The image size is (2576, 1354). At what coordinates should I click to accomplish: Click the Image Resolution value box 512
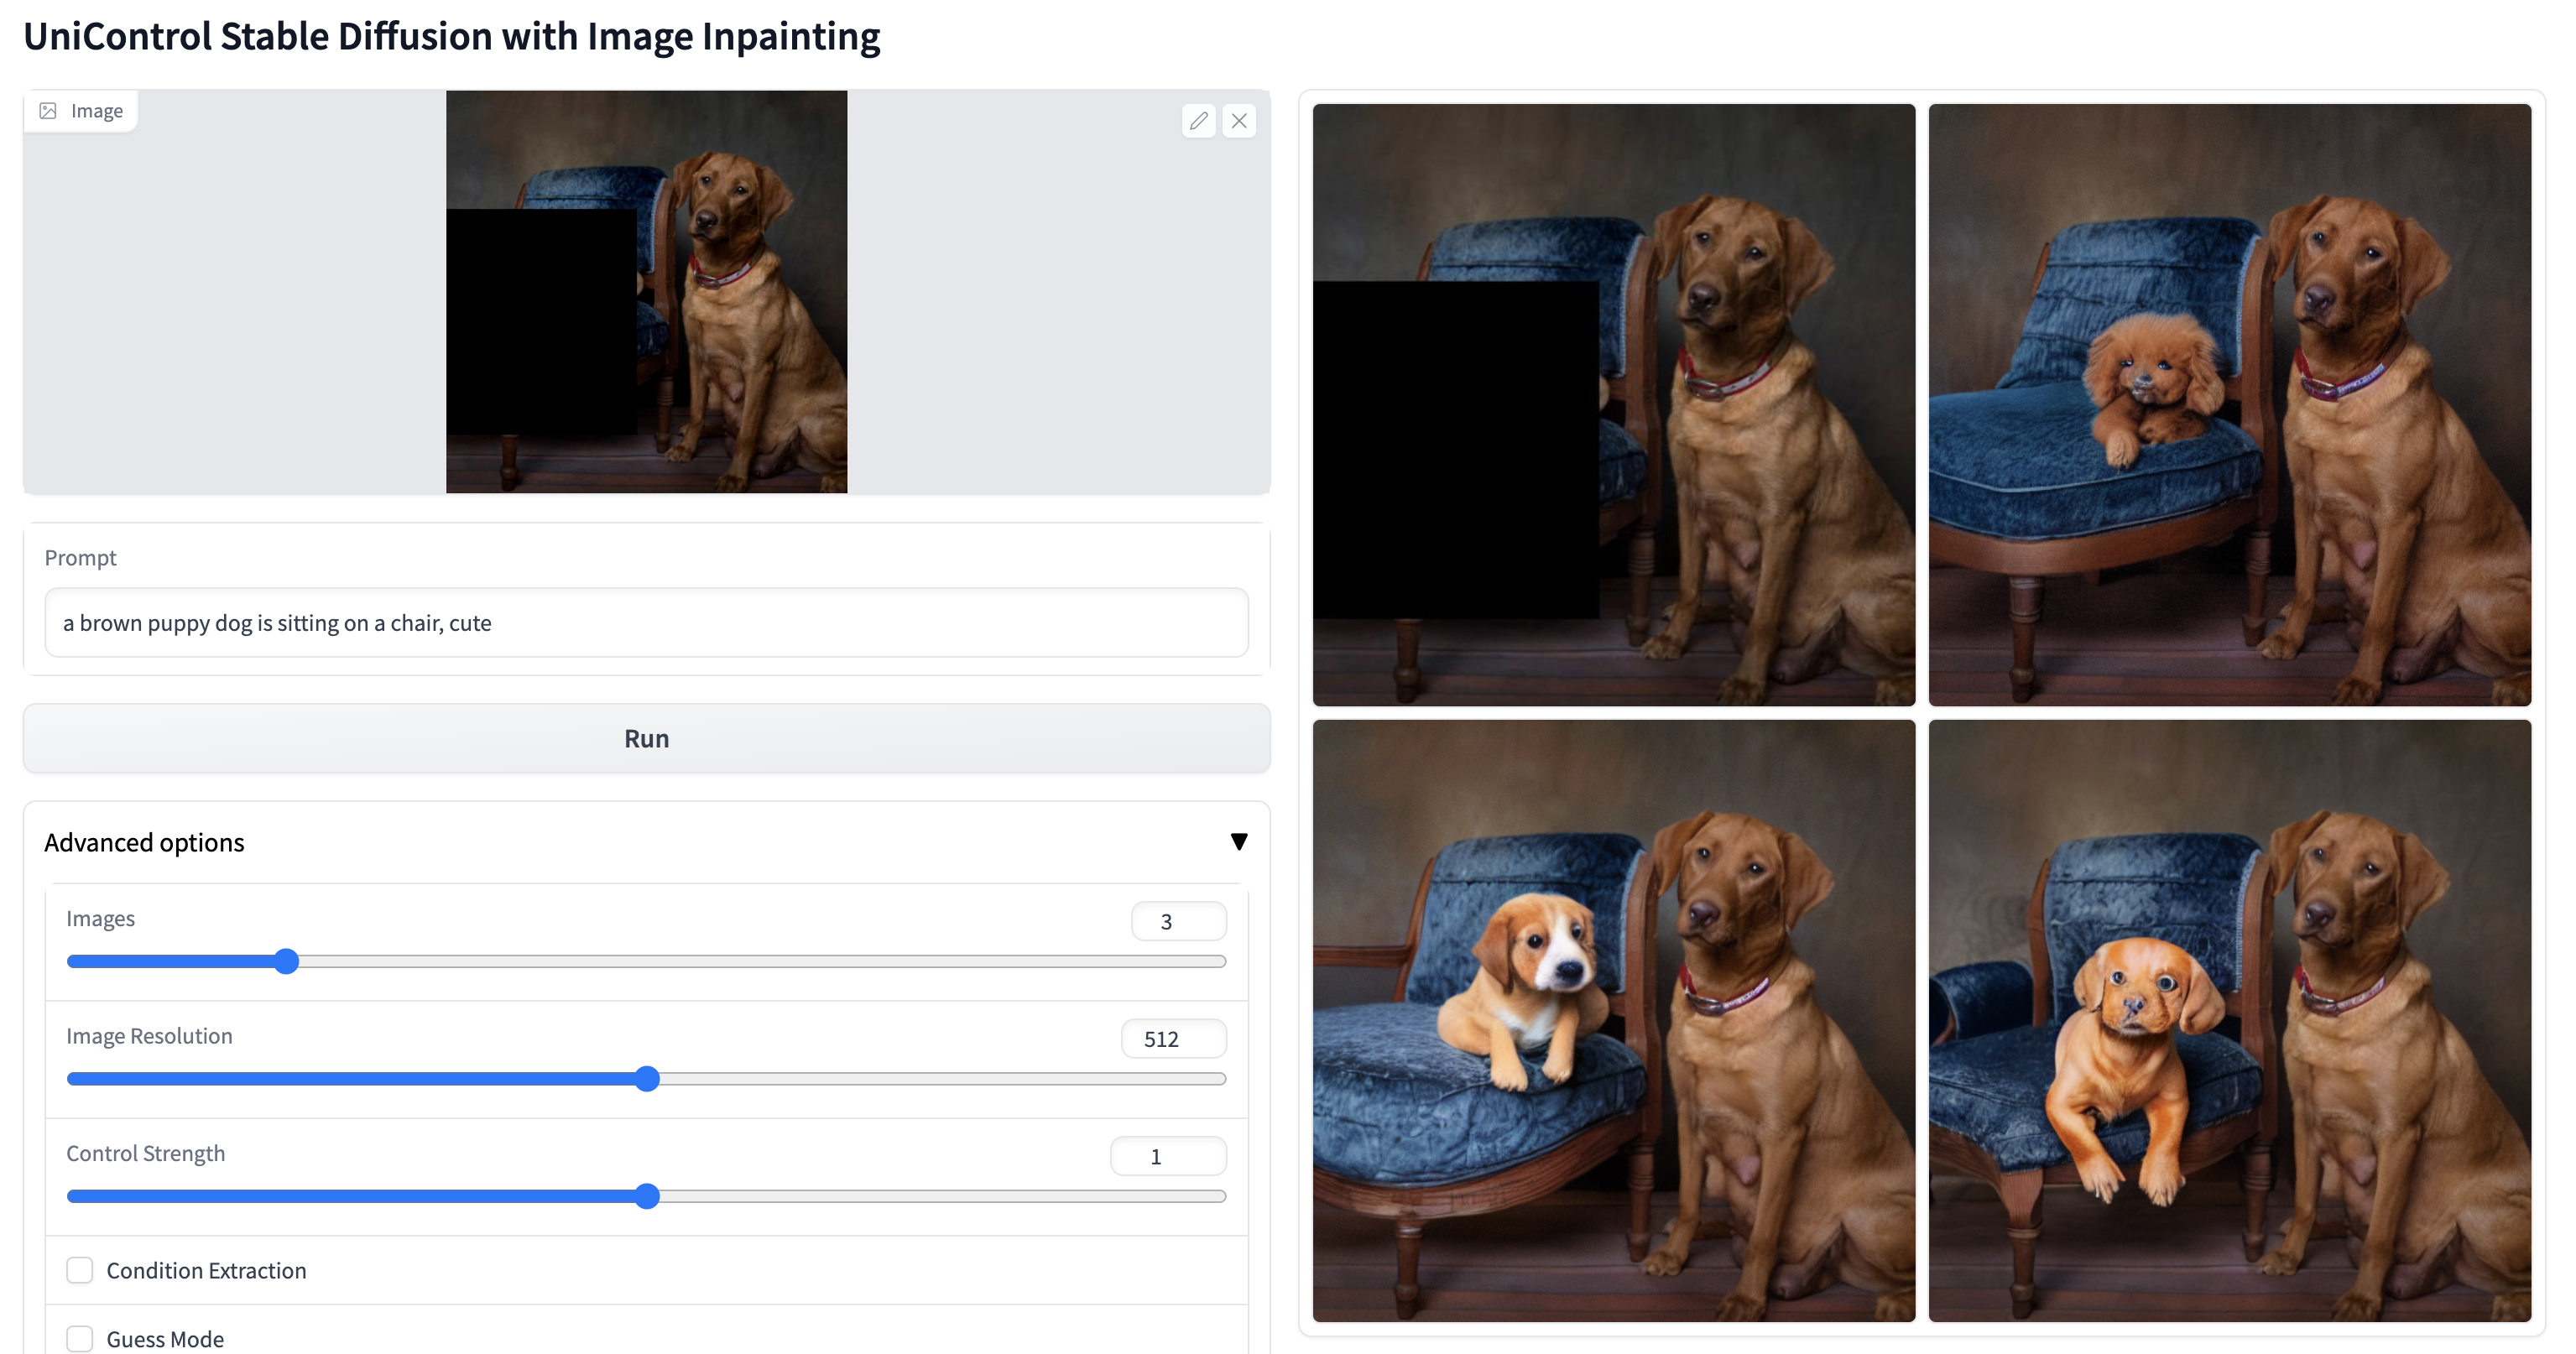click(x=1173, y=1039)
